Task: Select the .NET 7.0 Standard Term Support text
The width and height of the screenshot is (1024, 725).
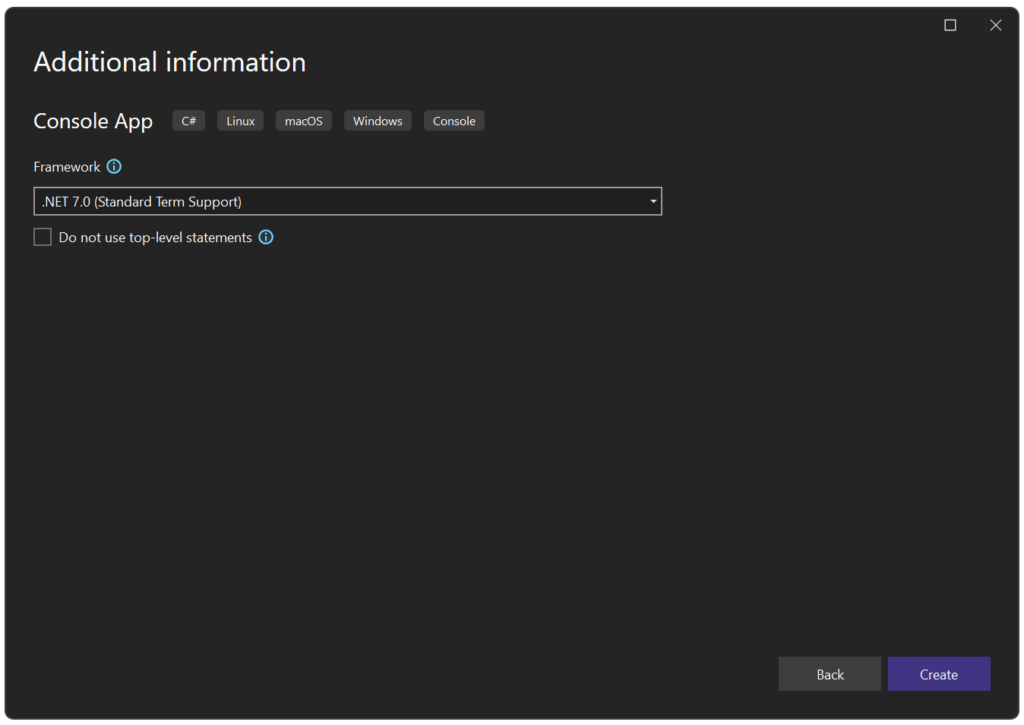Action: (140, 201)
